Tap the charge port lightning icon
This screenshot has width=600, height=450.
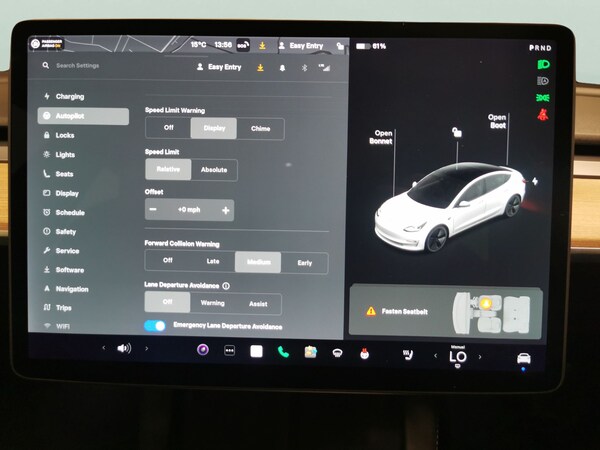tap(535, 181)
